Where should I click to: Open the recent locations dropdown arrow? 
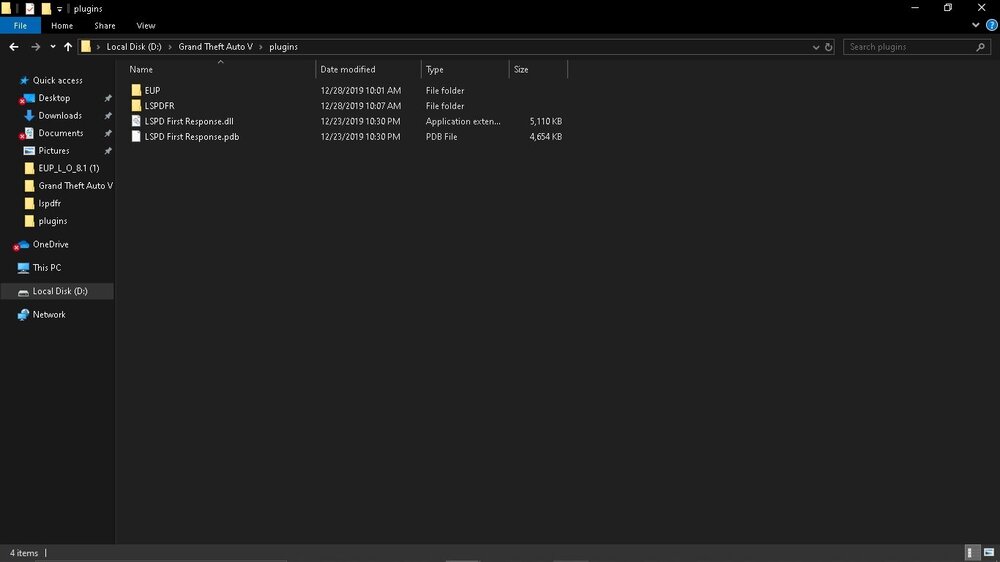click(53, 47)
